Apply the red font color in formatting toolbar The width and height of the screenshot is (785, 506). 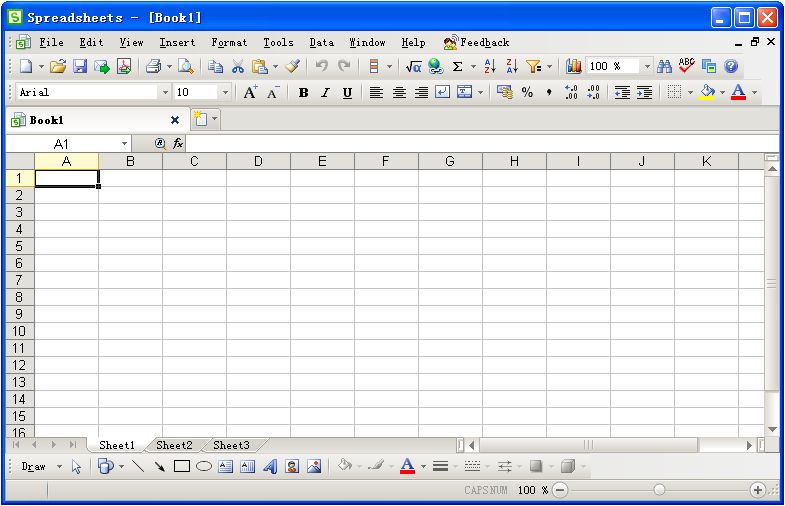pos(738,92)
